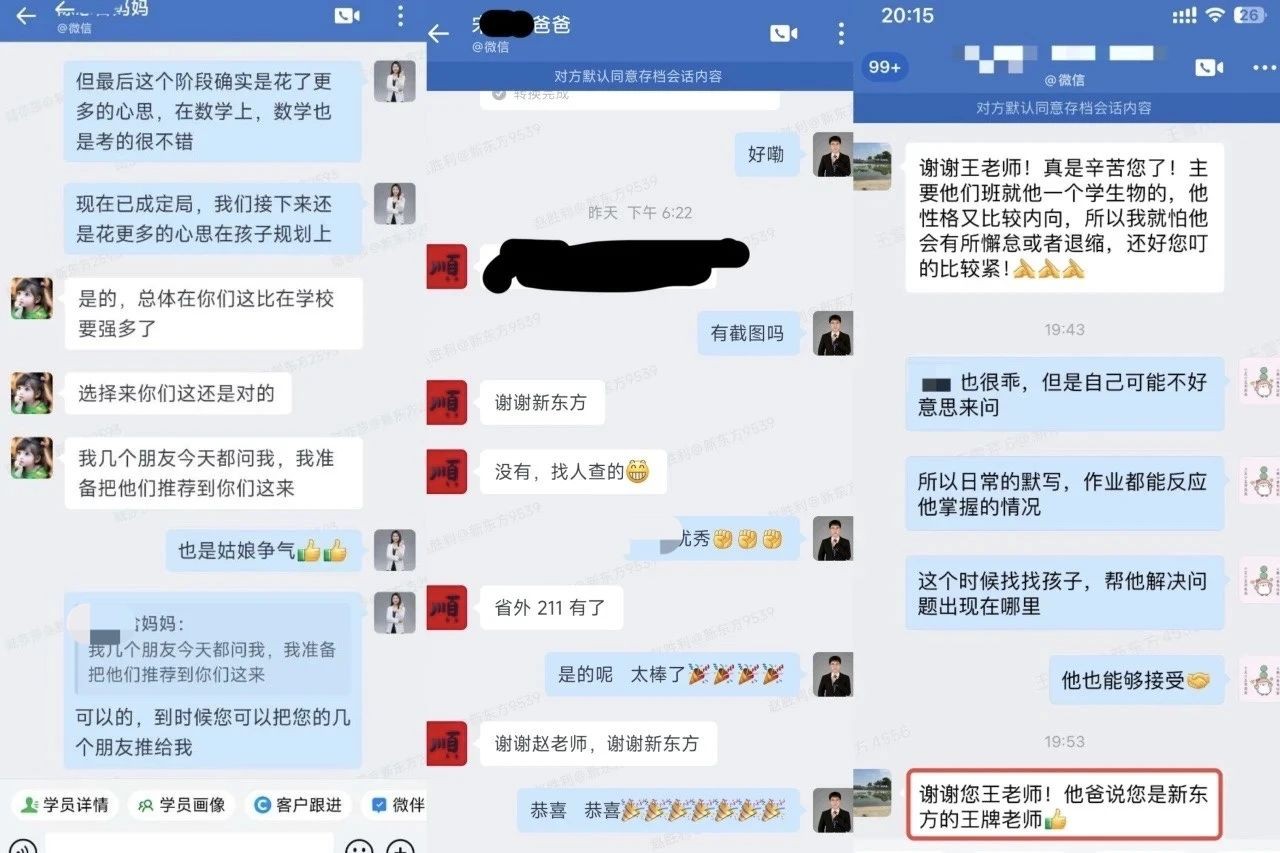The height and width of the screenshot is (853, 1280).
Task: Toggle the 微伴 checkbox item
Action: (x=396, y=805)
